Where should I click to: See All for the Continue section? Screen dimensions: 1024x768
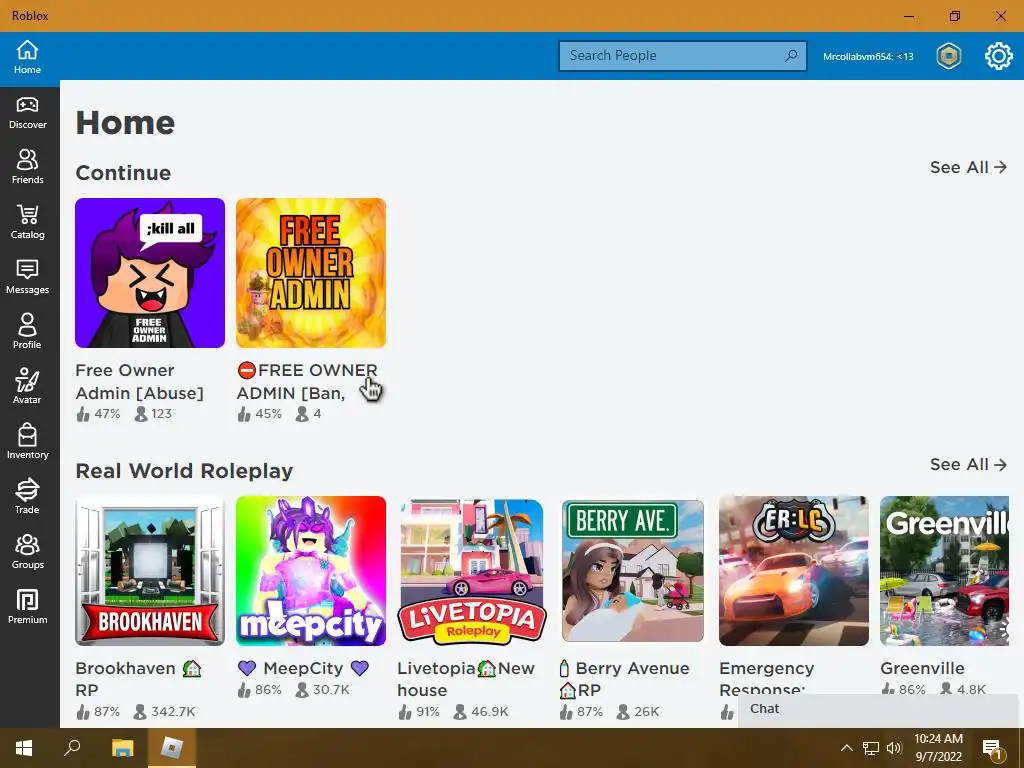click(968, 167)
